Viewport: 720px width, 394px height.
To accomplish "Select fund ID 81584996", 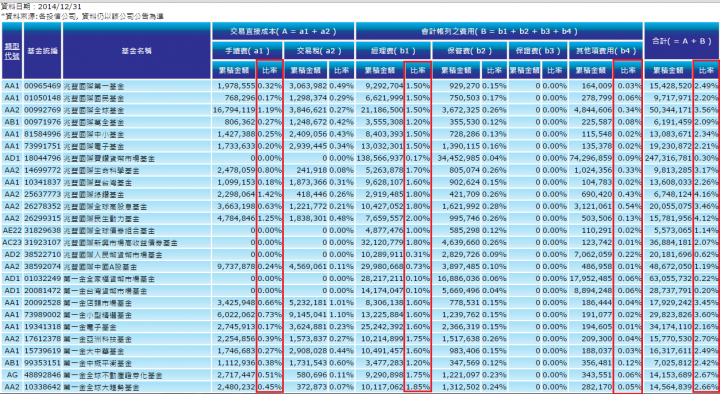I will (42, 134).
